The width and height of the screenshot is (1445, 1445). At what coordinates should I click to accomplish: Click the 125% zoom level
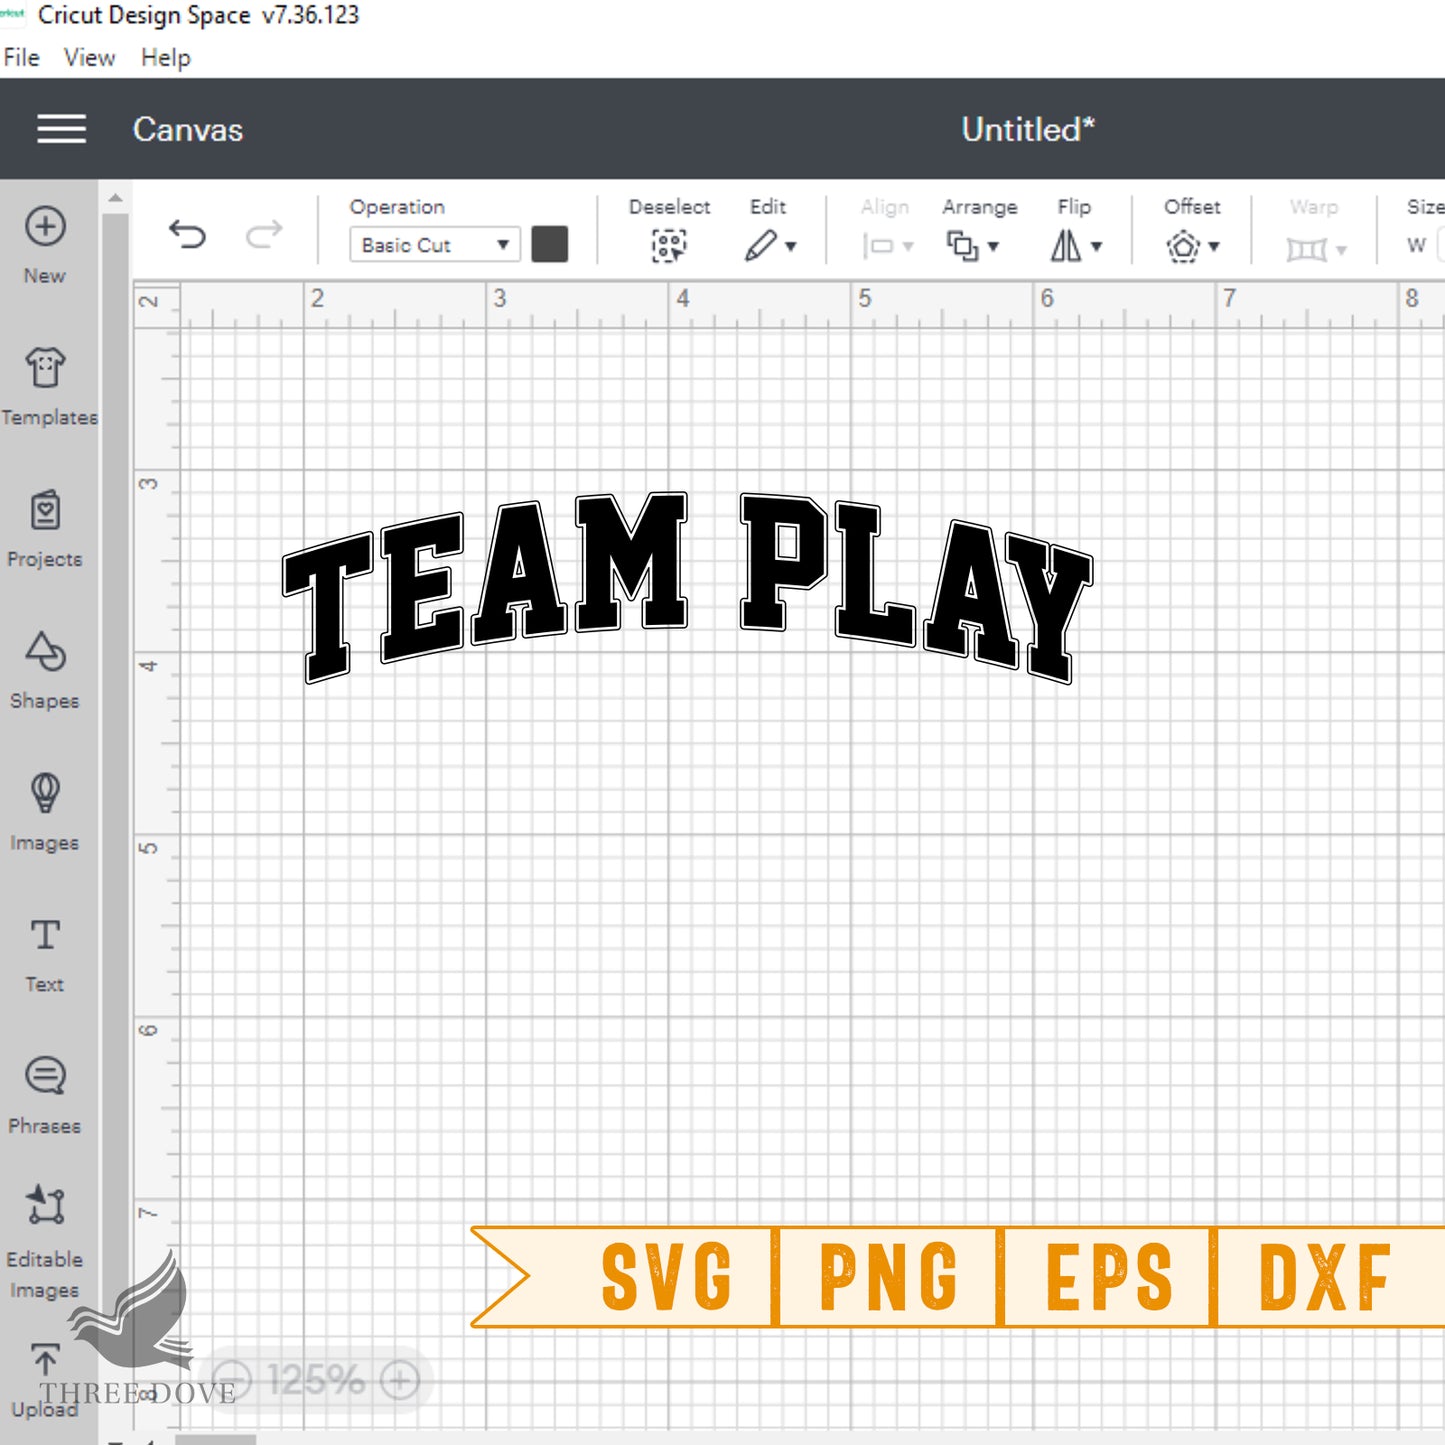click(316, 1381)
